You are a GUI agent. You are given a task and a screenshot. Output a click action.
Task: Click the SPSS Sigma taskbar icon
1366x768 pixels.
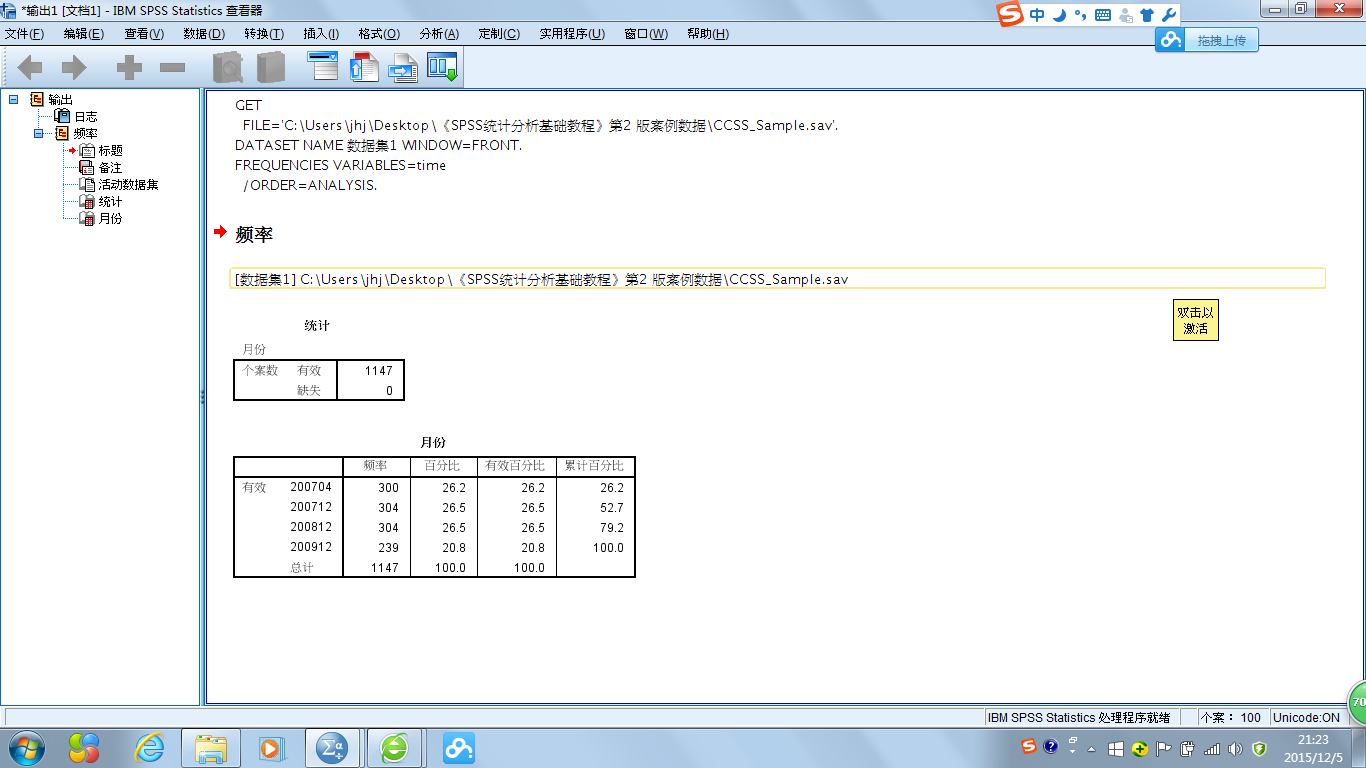pos(331,748)
